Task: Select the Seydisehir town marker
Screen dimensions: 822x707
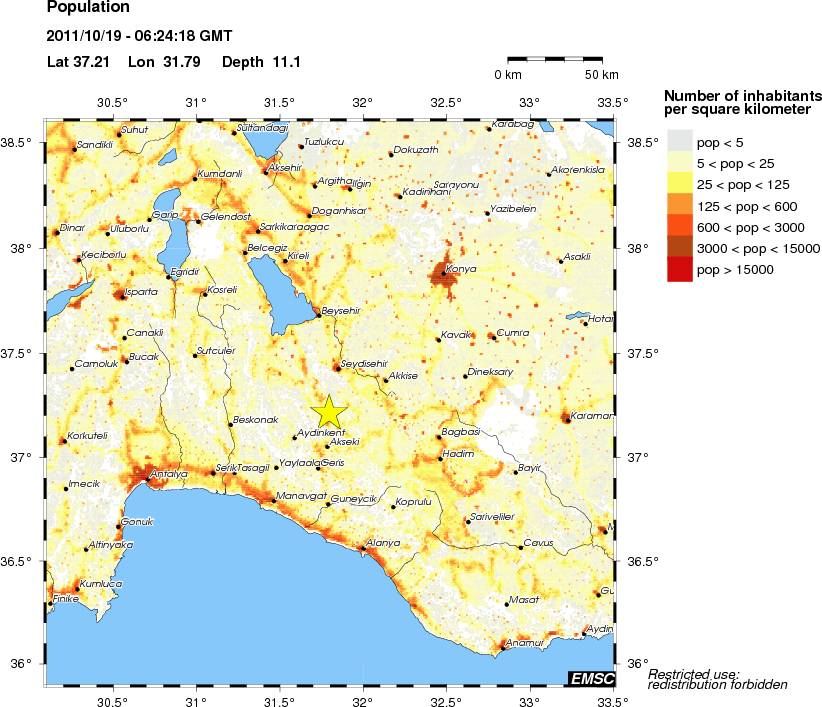Action: click(337, 368)
